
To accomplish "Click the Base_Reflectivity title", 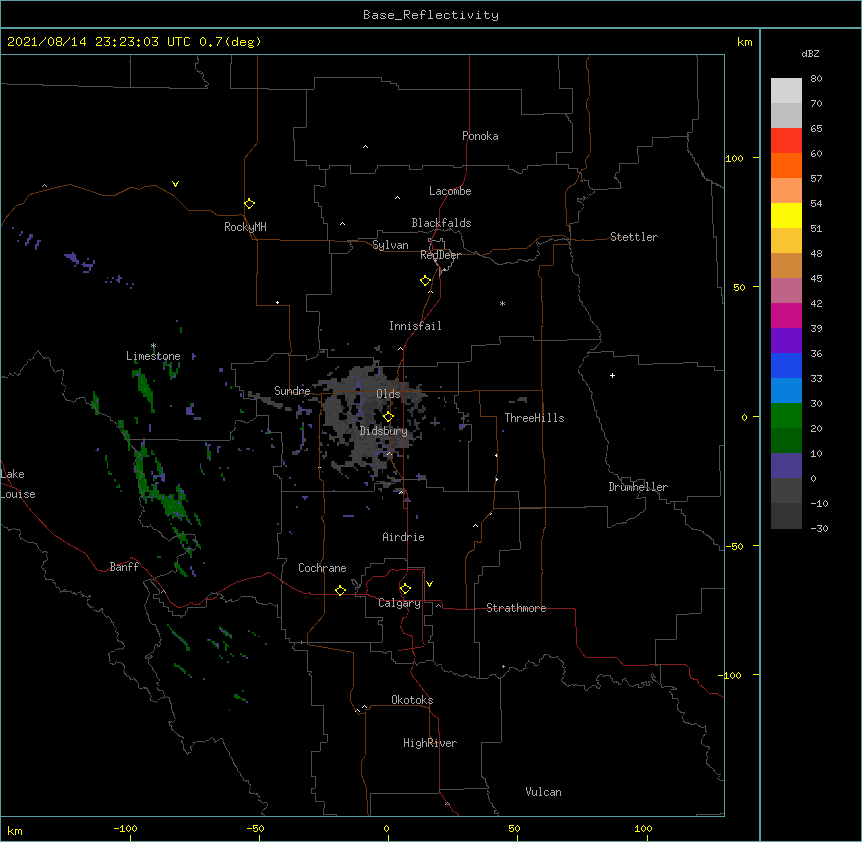I will pos(431,15).
